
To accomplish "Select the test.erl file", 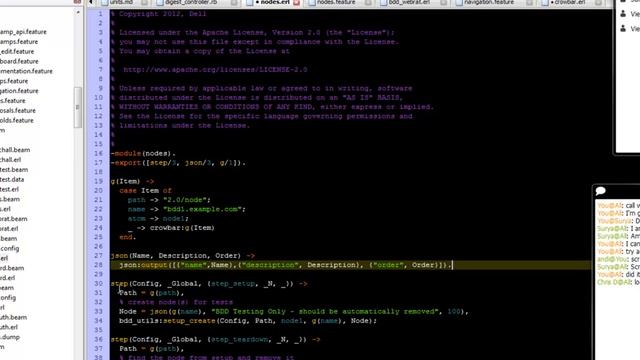I will [9, 189].
